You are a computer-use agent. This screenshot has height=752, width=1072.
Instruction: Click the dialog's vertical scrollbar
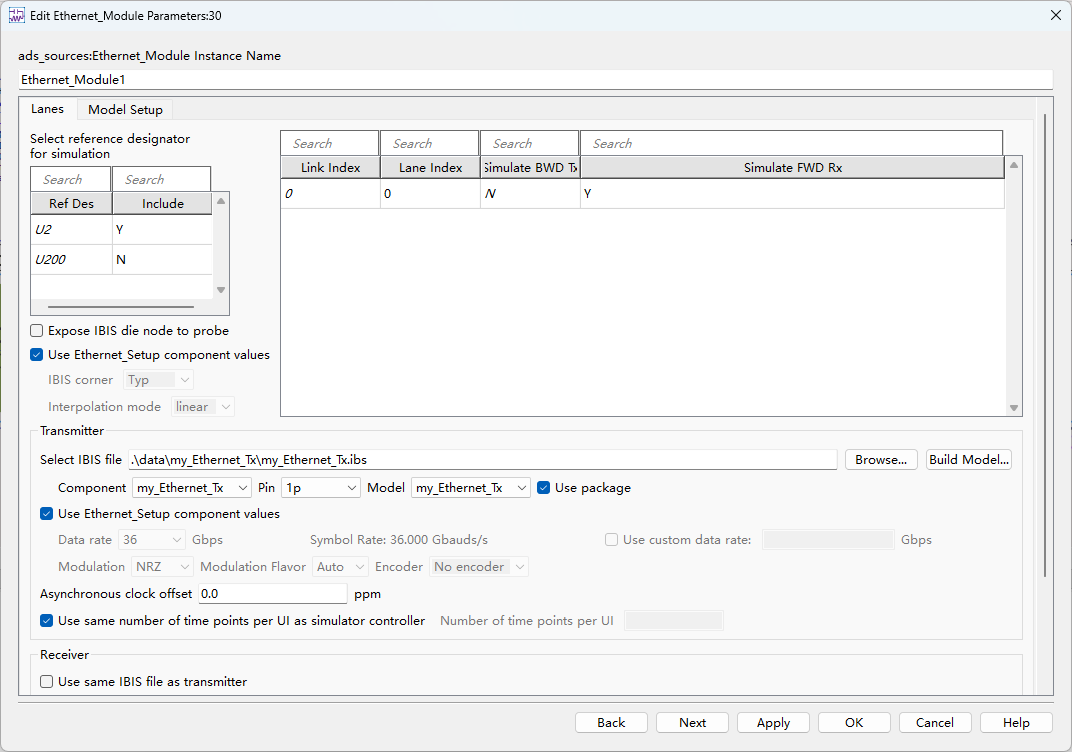(x=1045, y=345)
